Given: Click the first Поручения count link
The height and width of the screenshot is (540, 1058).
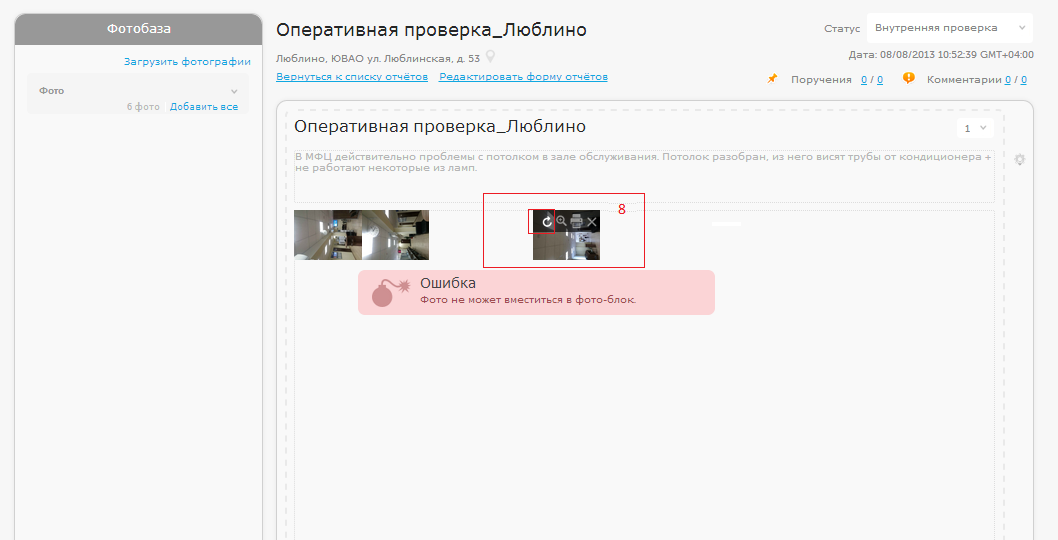Looking at the screenshot, I should coord(864,80).
